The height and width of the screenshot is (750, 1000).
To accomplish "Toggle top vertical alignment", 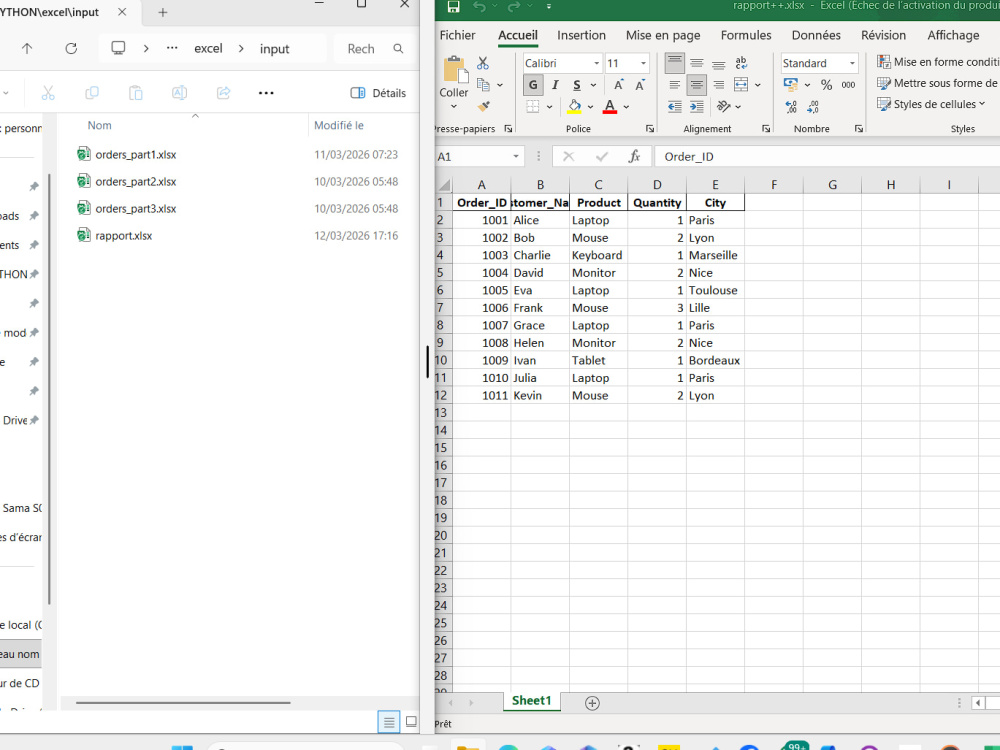I will pos(675,63).
